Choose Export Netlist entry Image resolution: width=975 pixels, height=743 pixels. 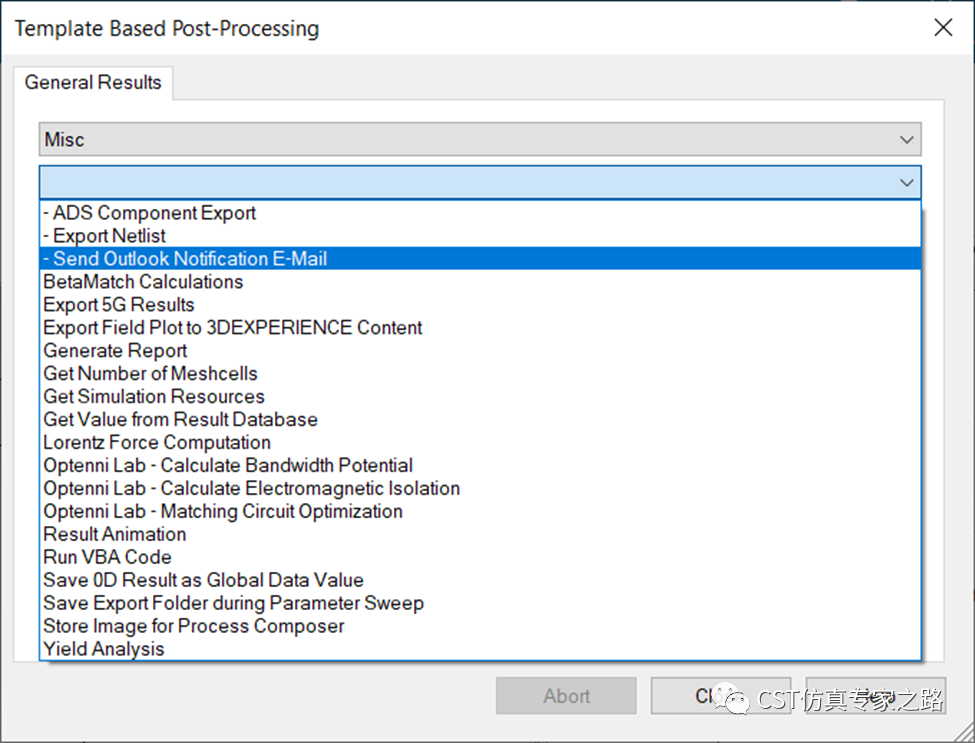click(479, 236)
